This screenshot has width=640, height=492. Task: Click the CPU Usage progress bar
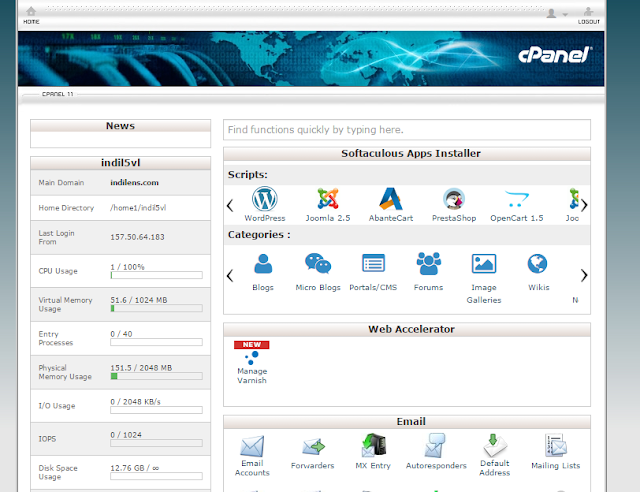tap(156, 275)
